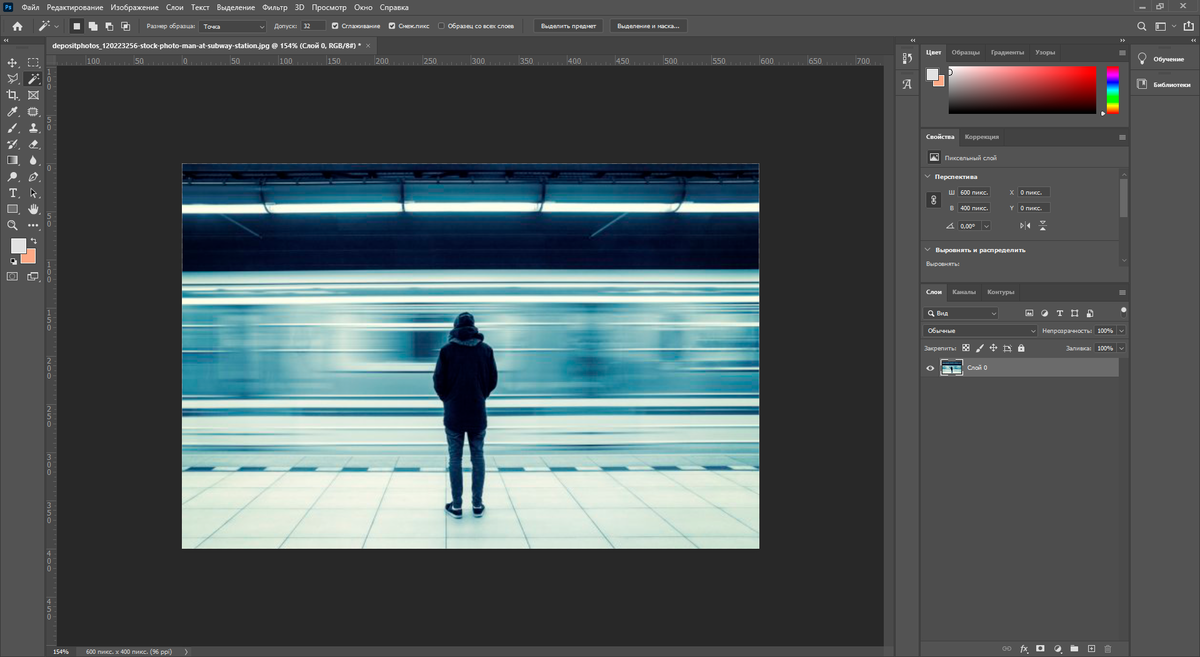
Task: Switch to the Градиенты tab
Action: 1007,52
